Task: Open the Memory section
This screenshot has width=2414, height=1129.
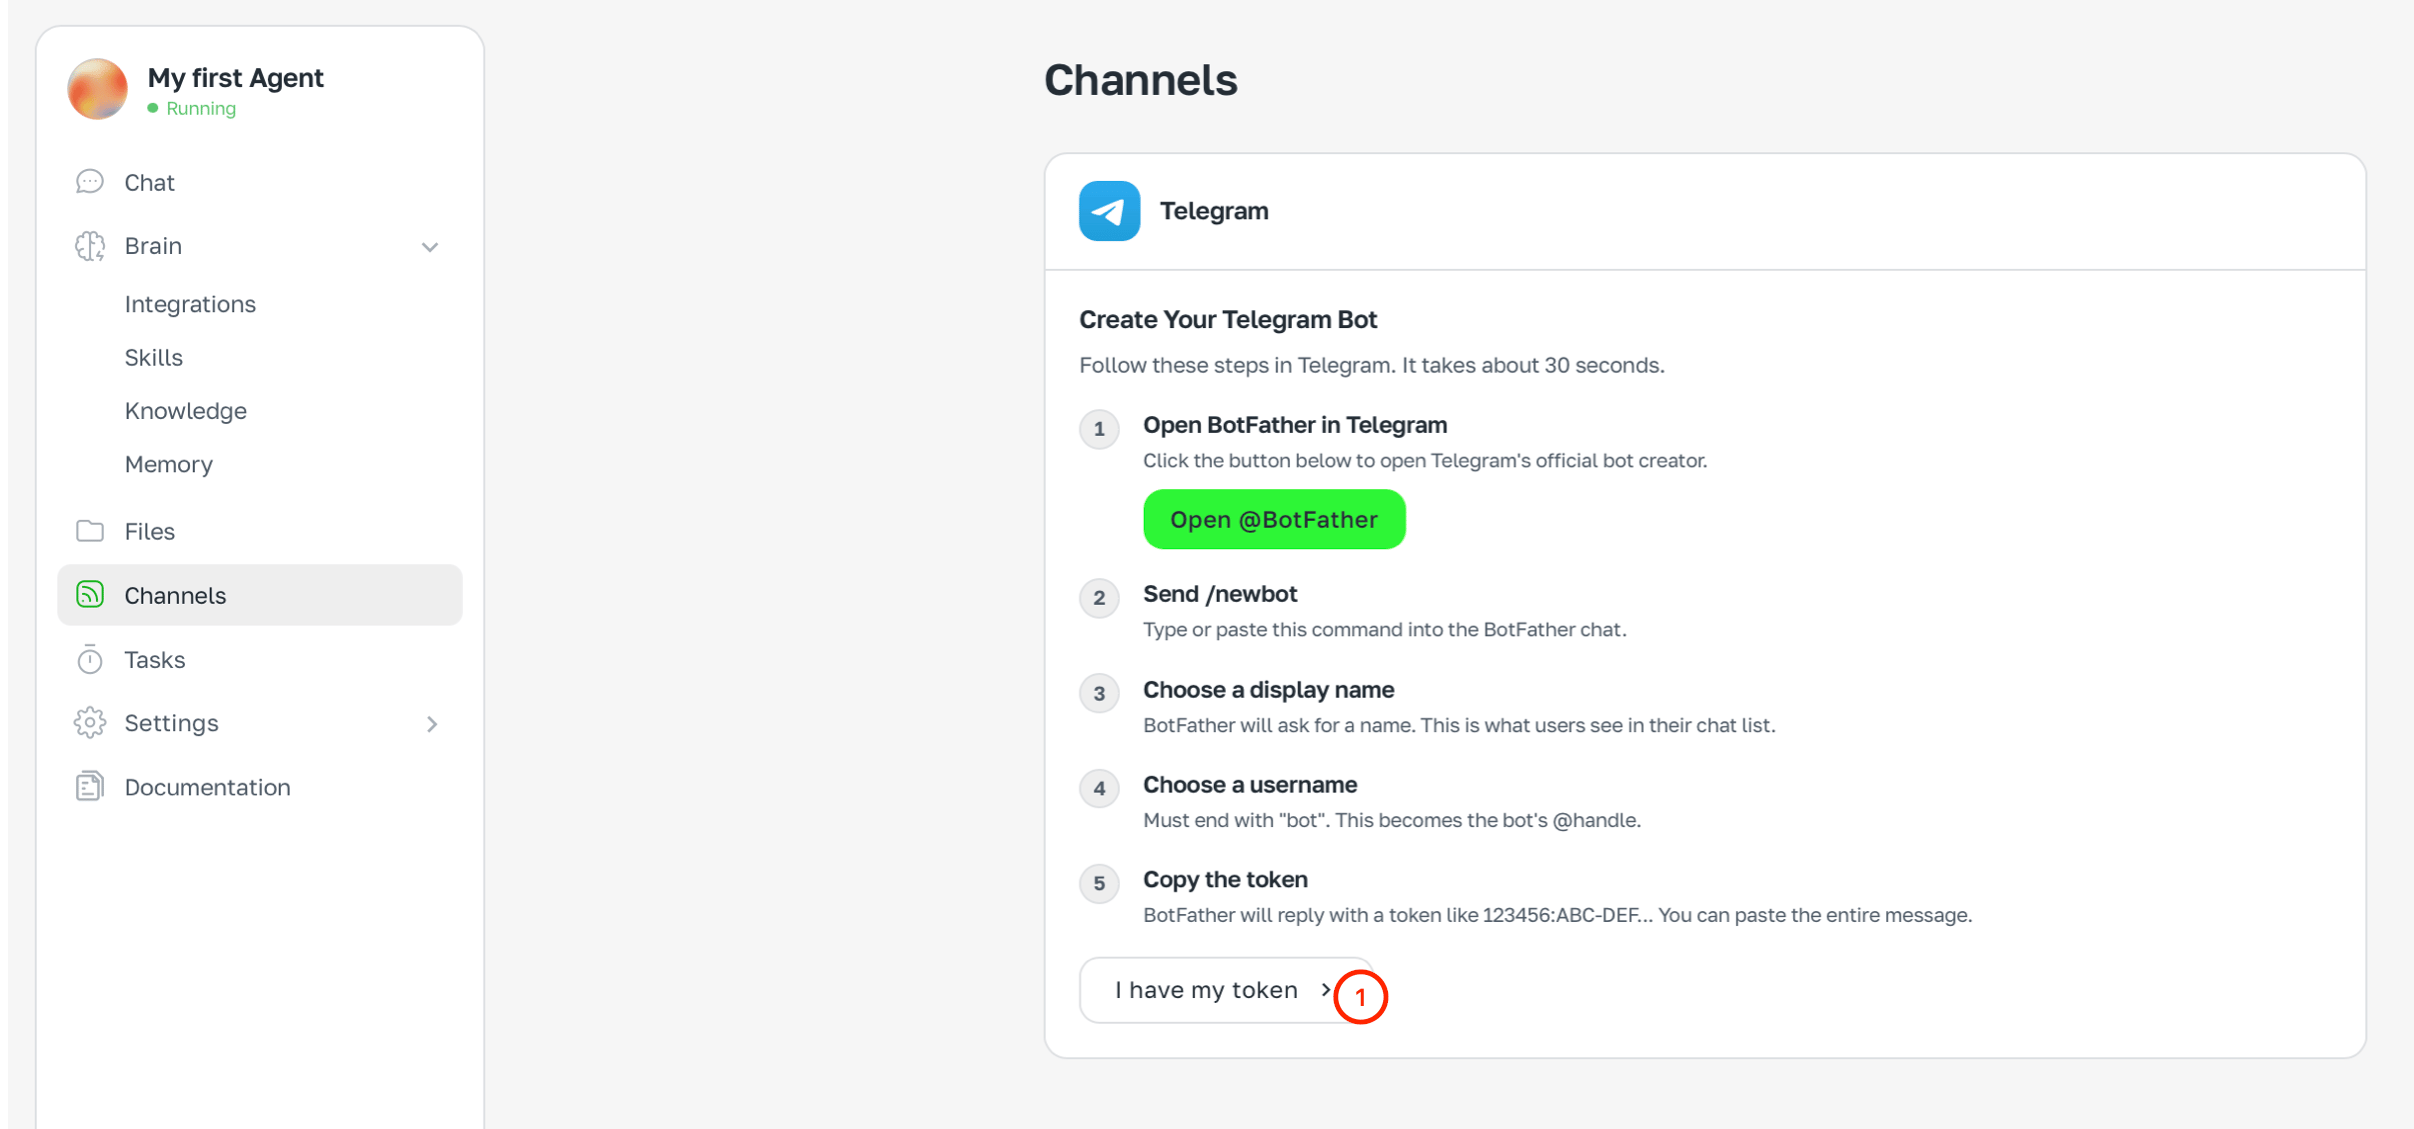Action: (x=169, y=465)
